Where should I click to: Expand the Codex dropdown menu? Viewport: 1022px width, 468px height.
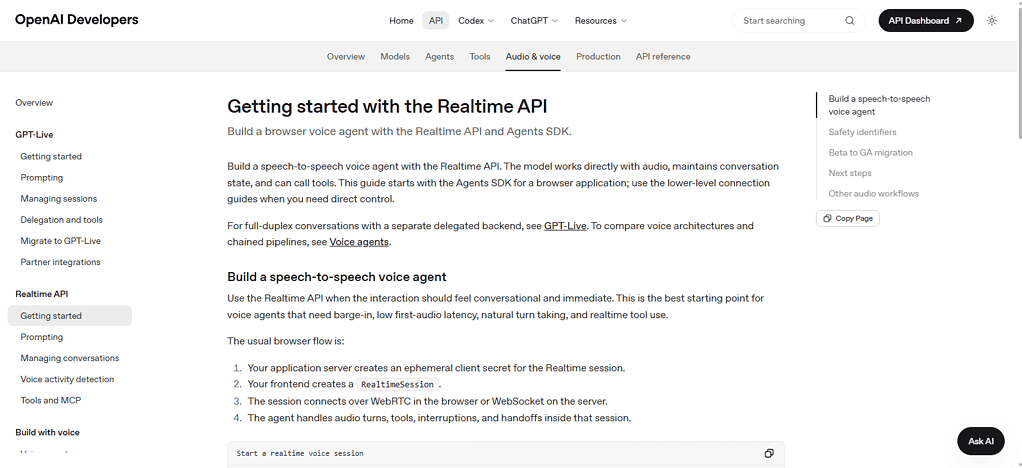pyautogui.click(x=476, y=21)
